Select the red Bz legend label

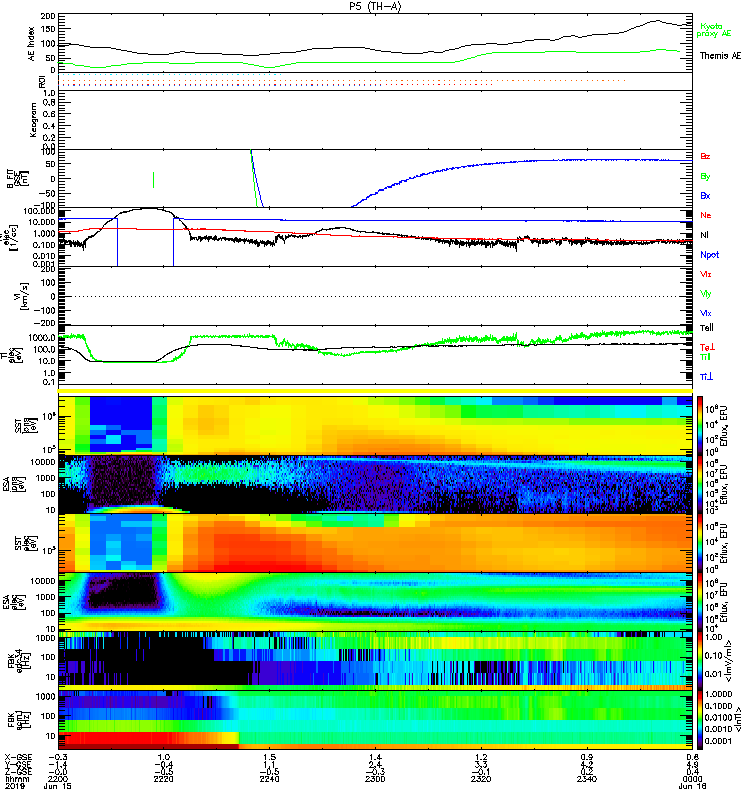coord(705,156)
